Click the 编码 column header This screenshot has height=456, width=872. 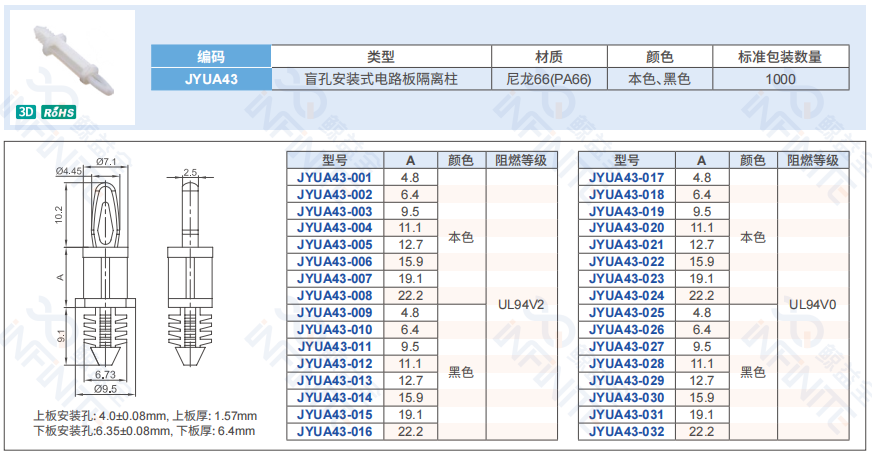coord(211,57)
